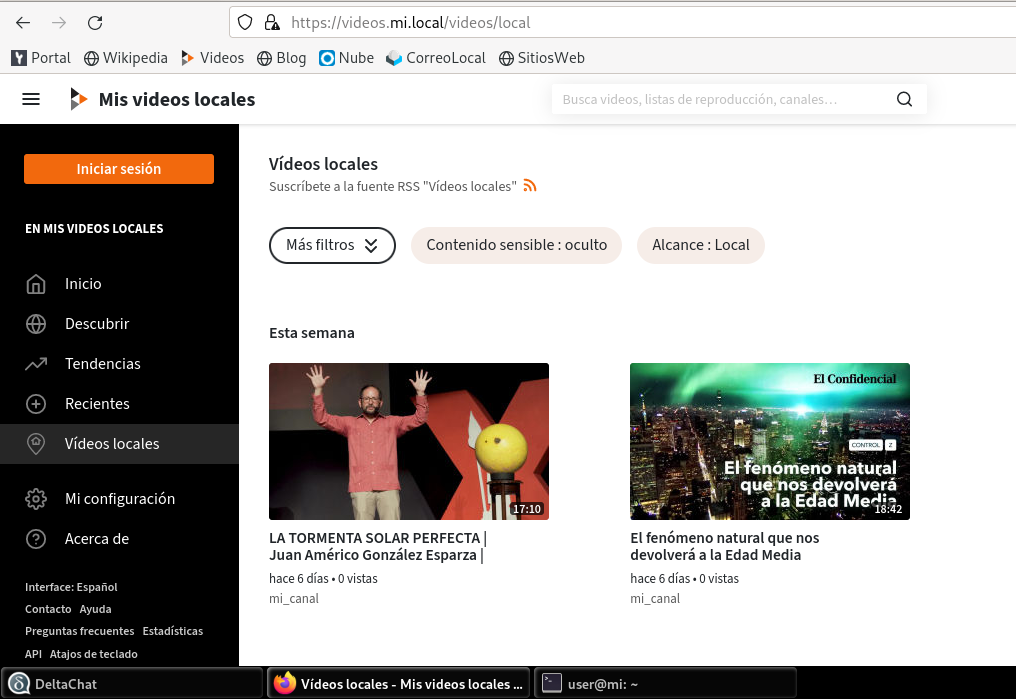Click the PeerTube logo icon in the header

coord(78,99)
